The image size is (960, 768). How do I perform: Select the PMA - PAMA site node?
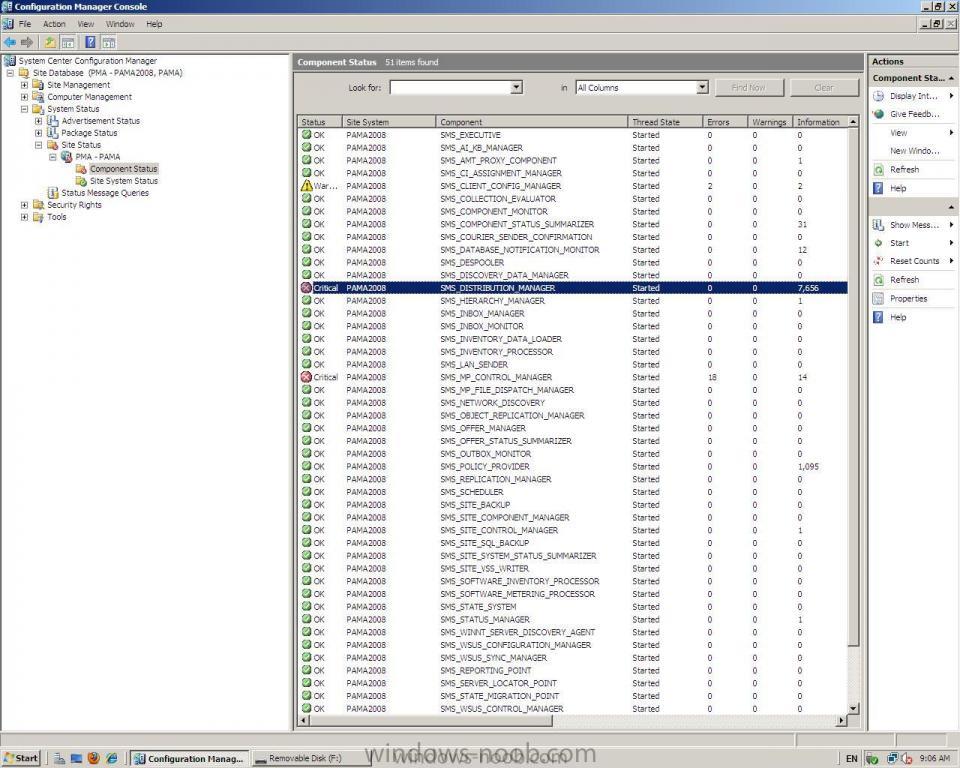(x=97, y=157)
